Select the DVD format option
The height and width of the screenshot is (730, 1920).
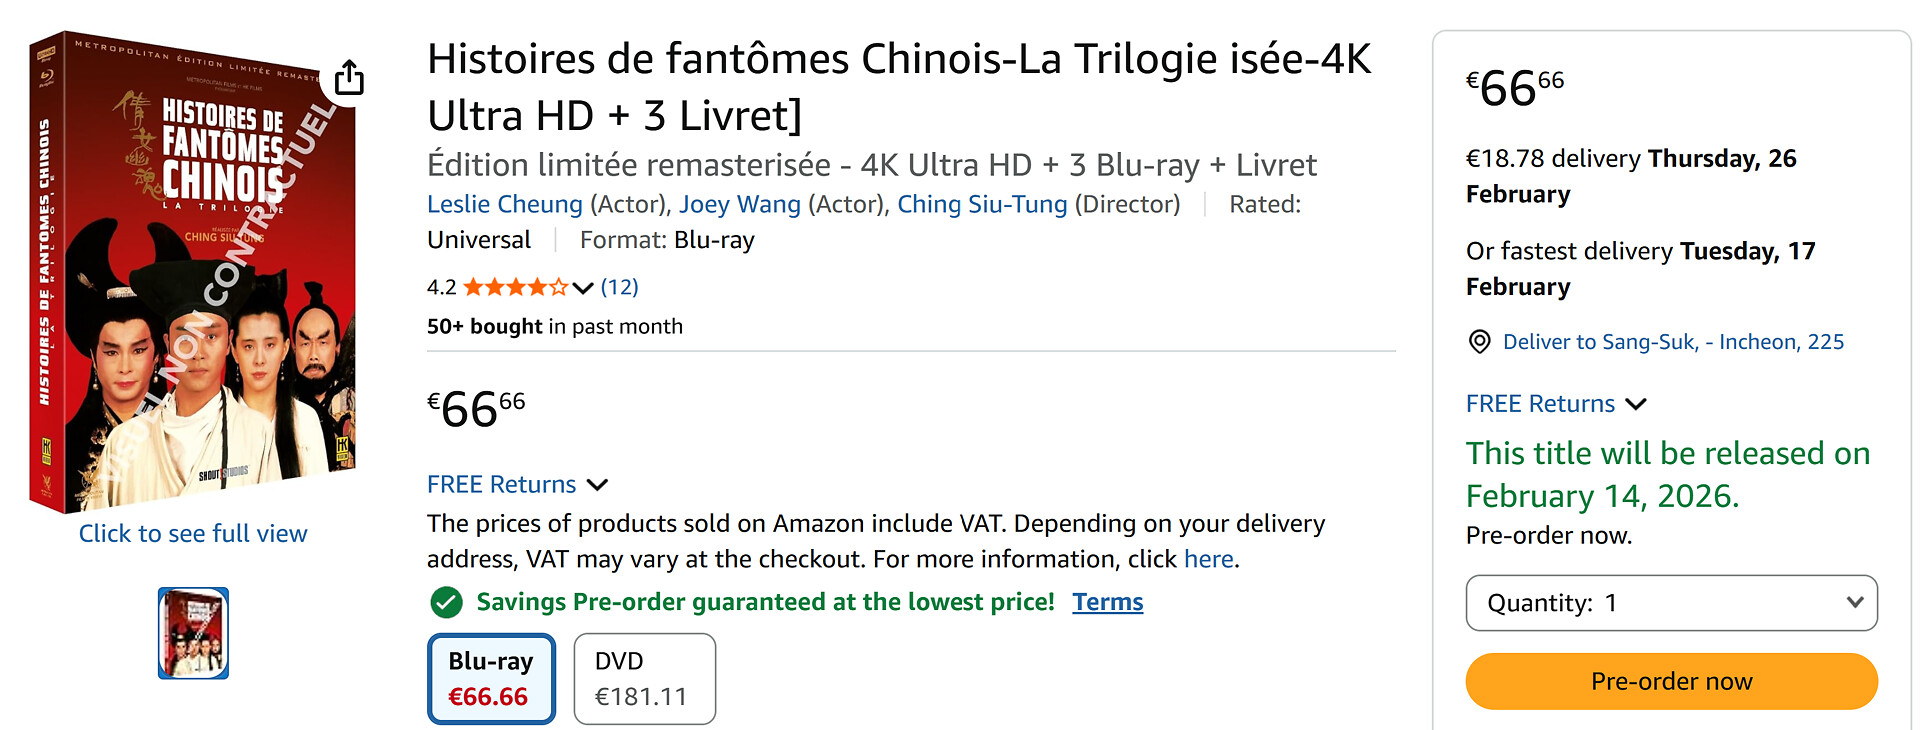tap(644, 679)
